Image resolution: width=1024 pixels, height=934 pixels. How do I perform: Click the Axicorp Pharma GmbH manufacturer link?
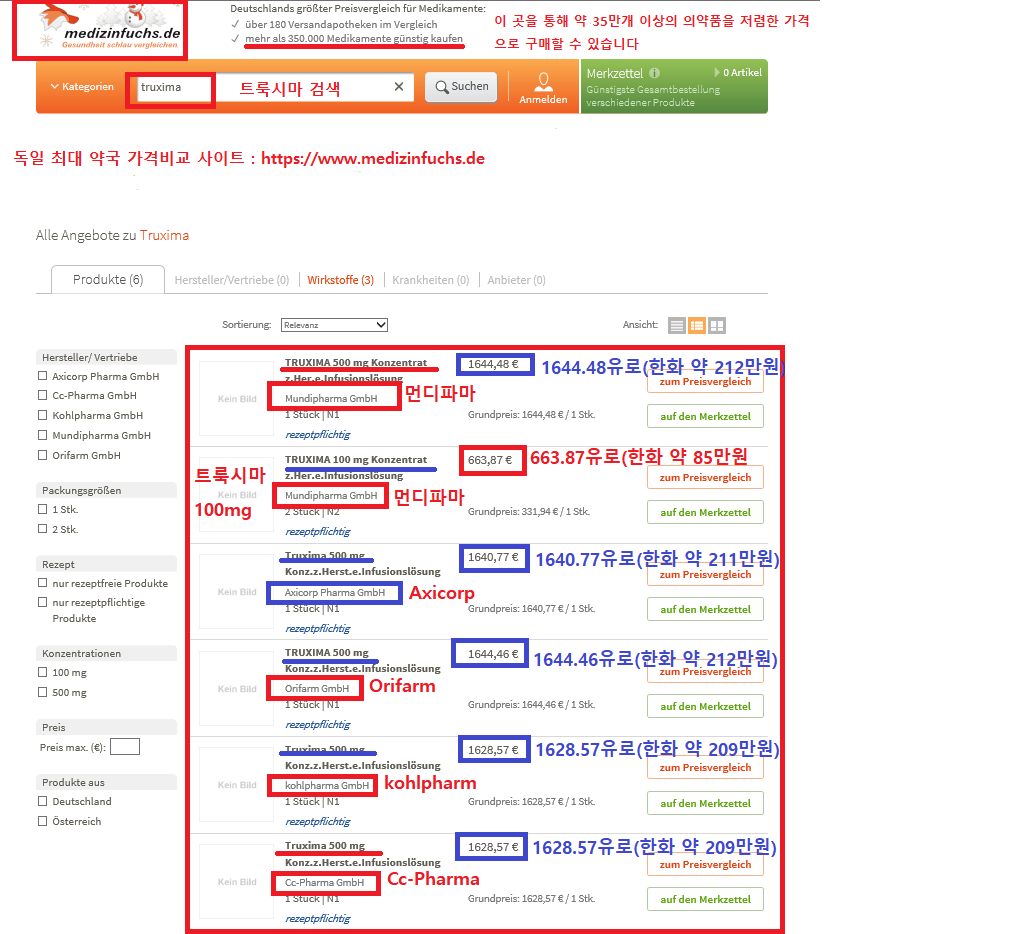[335, 592]
